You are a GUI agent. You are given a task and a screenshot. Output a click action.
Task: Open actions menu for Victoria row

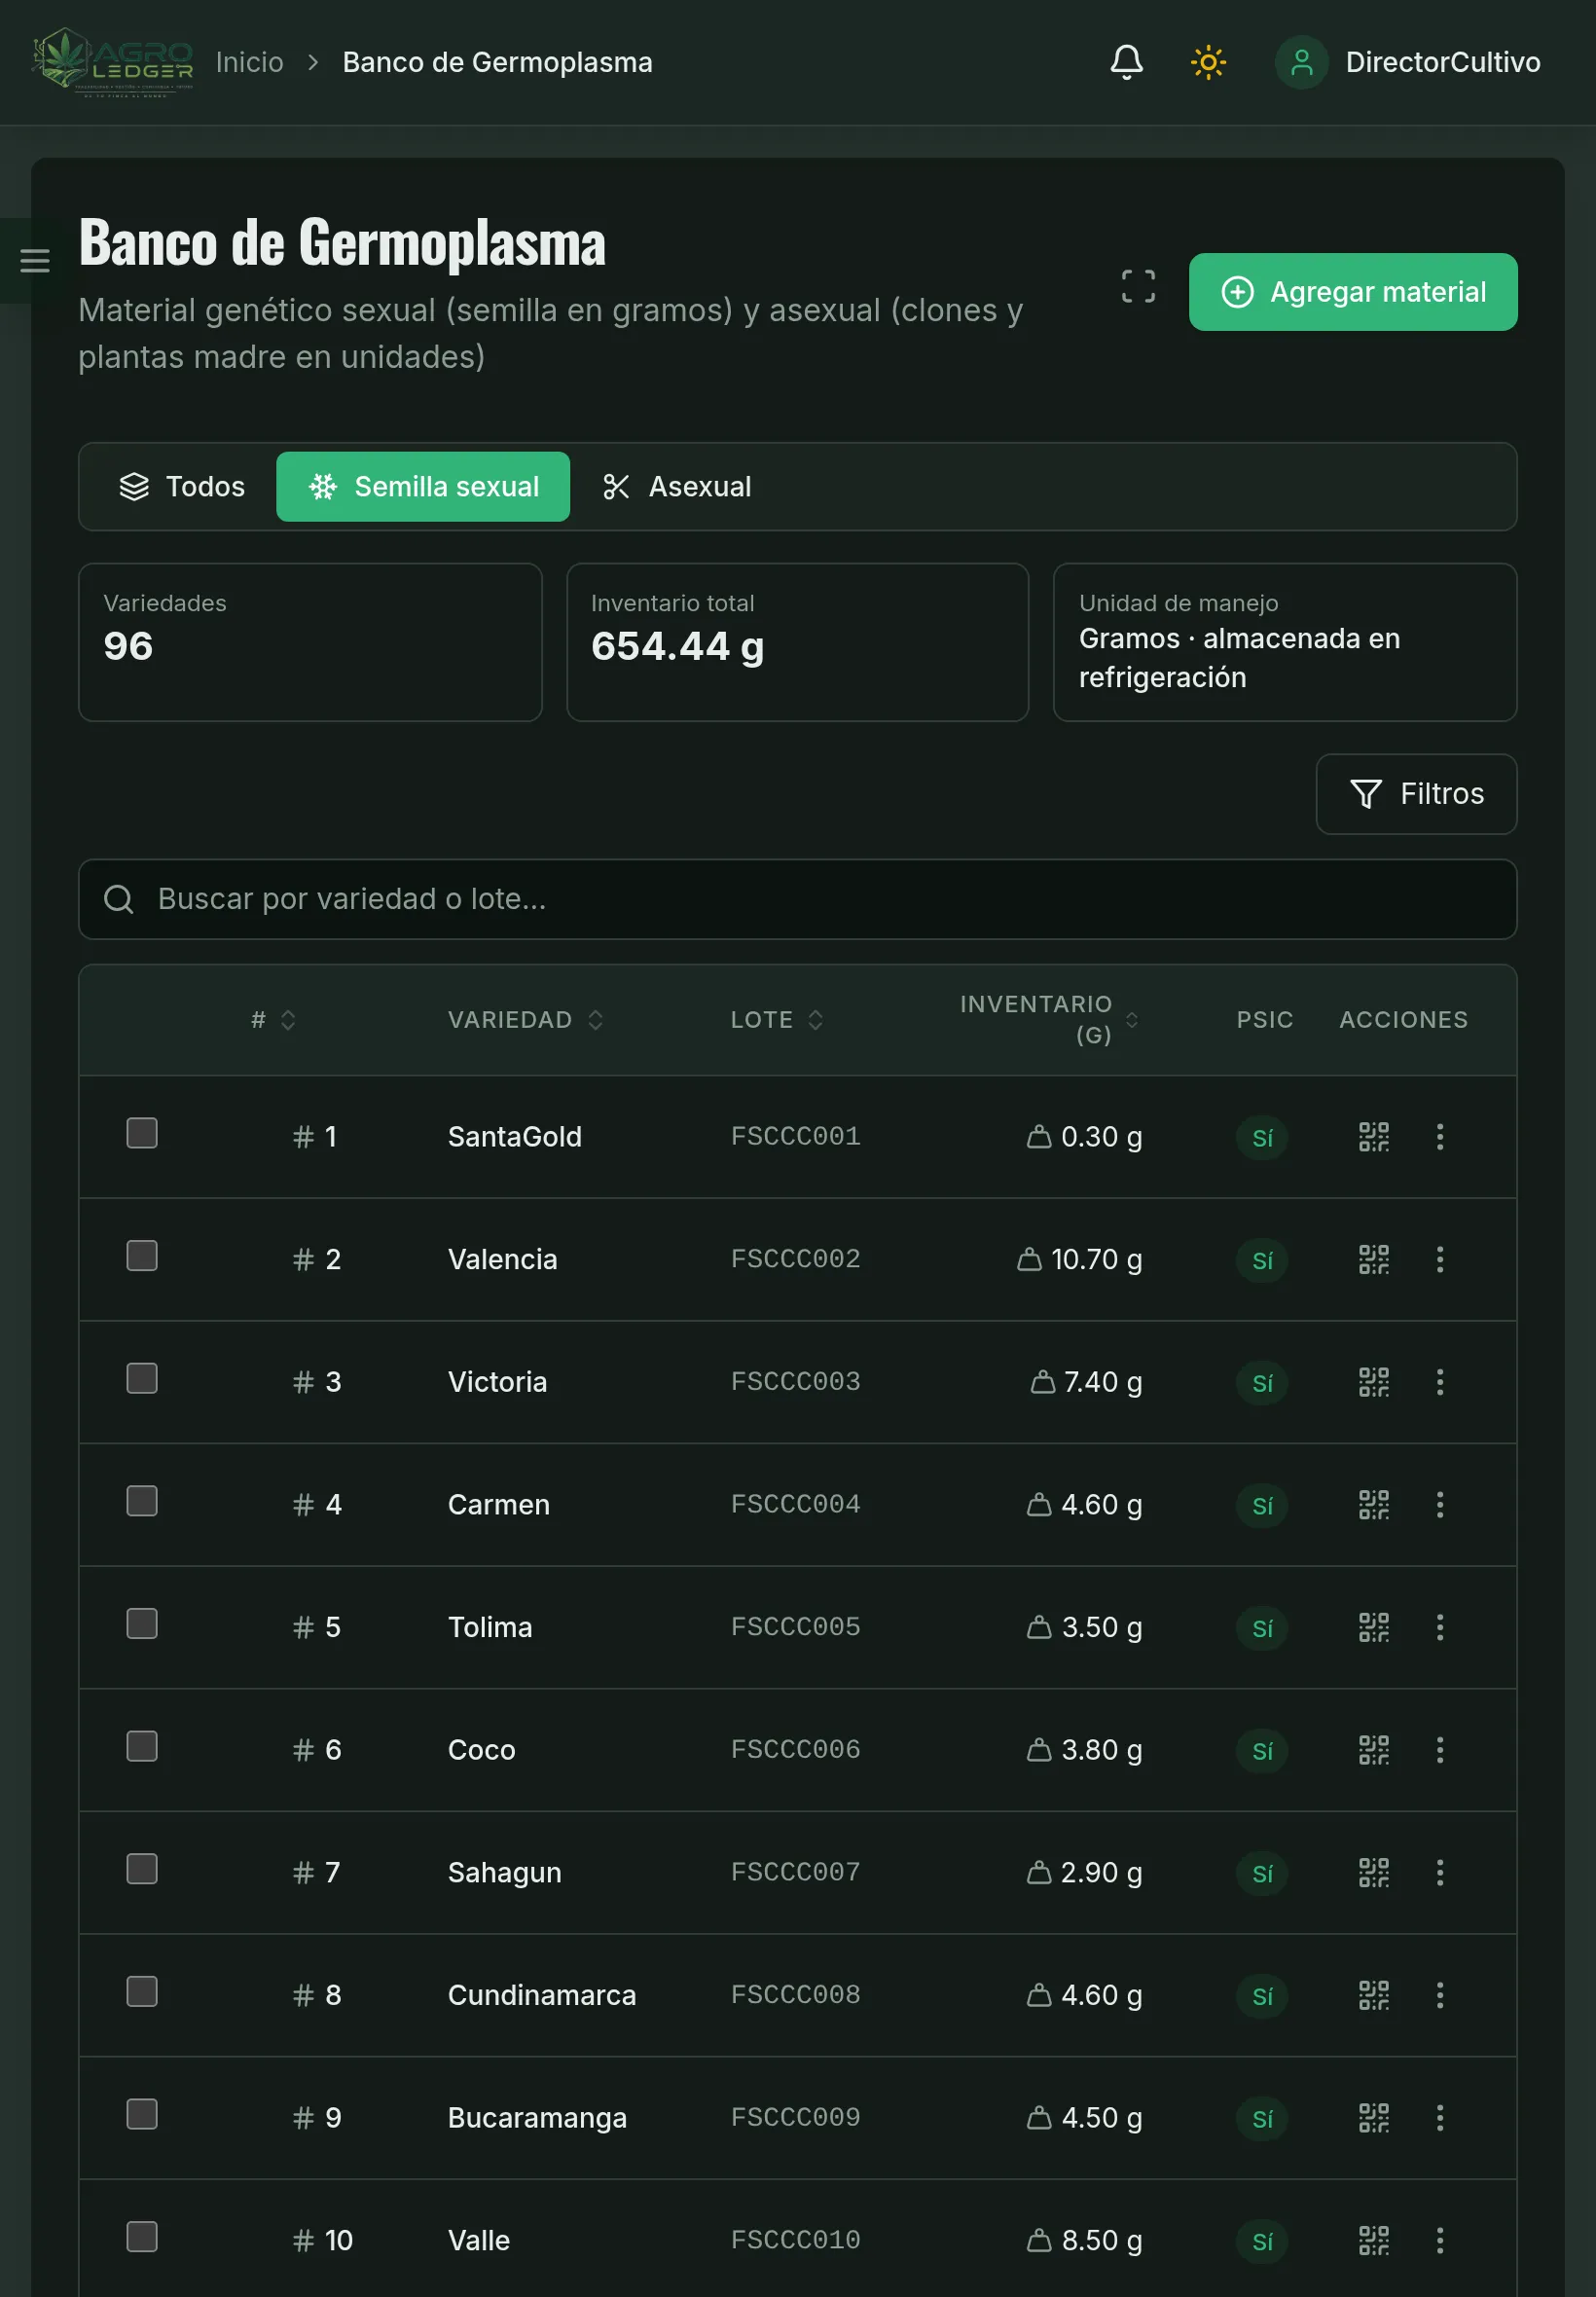click(x=1439, y=1382)
